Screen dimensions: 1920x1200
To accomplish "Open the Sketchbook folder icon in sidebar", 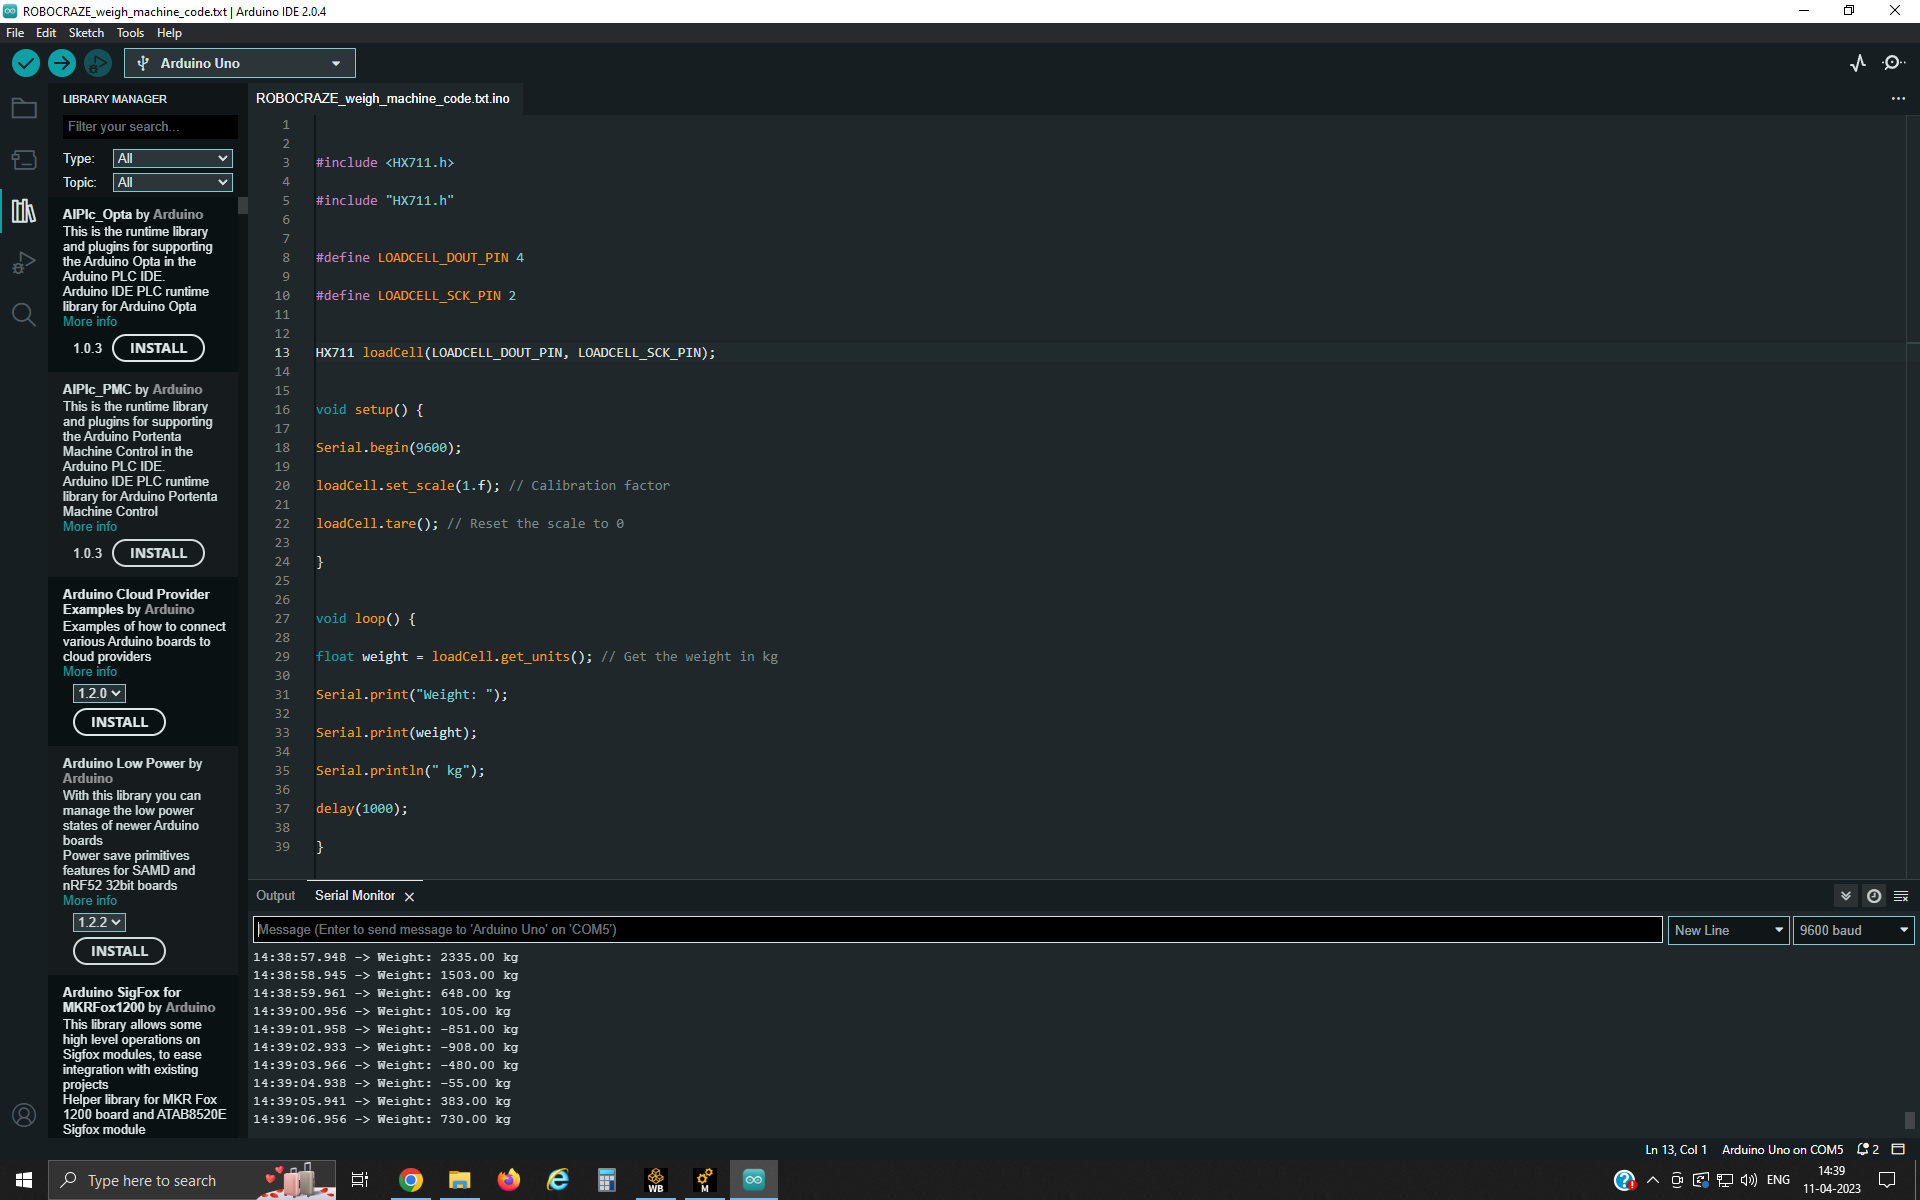I will tap(24, 108).
